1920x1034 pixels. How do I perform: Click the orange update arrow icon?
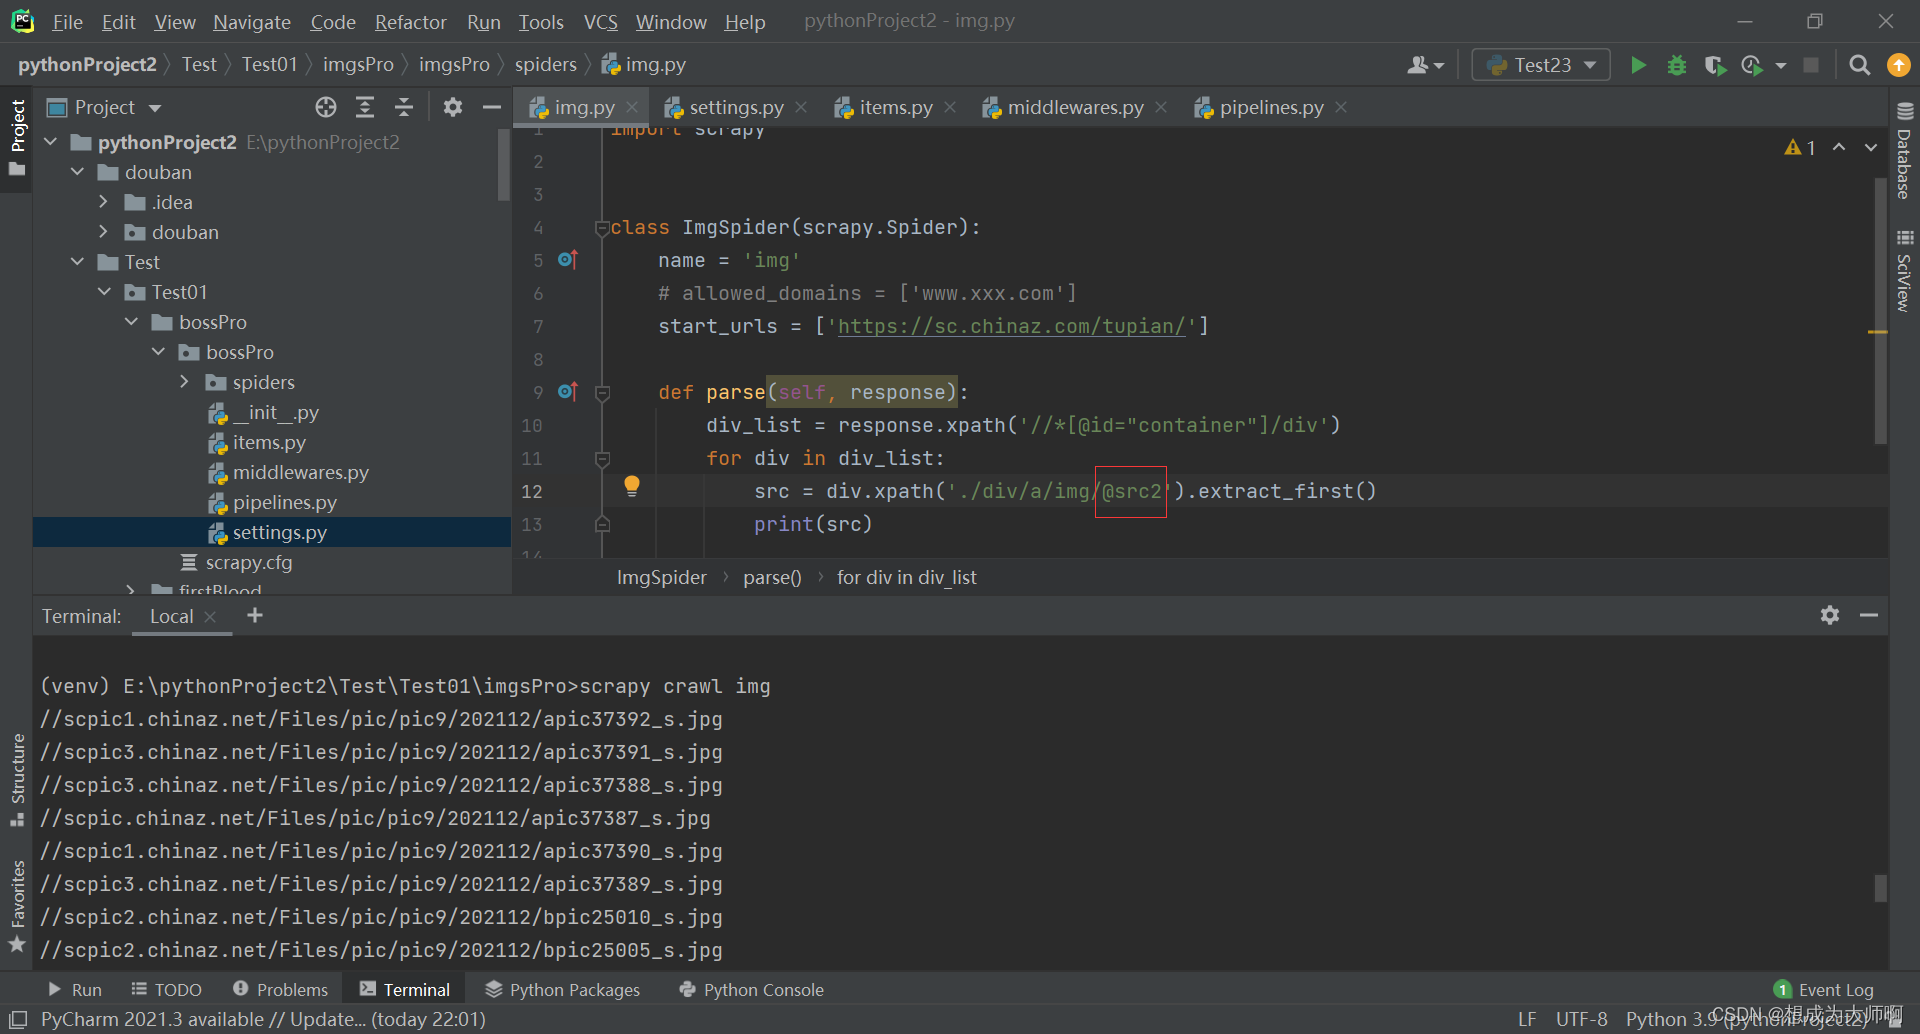pos(1898,65)
